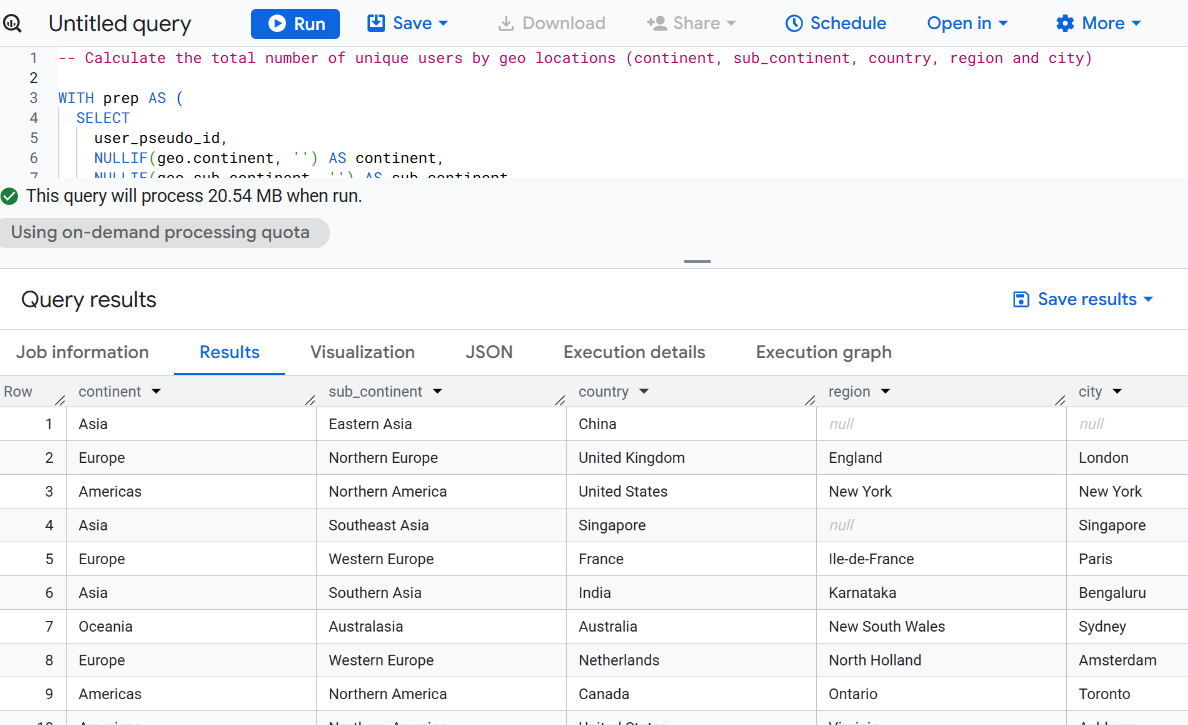Click the Schedule clock icon
The height and width of the screenshot is (725, 1188).
point(794,23)
